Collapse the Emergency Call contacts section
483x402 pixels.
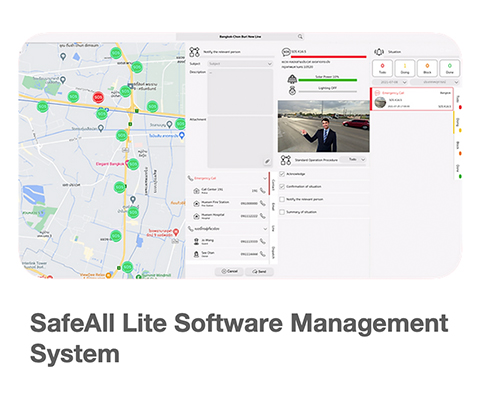pyautogui.click(x=265, y=178)
